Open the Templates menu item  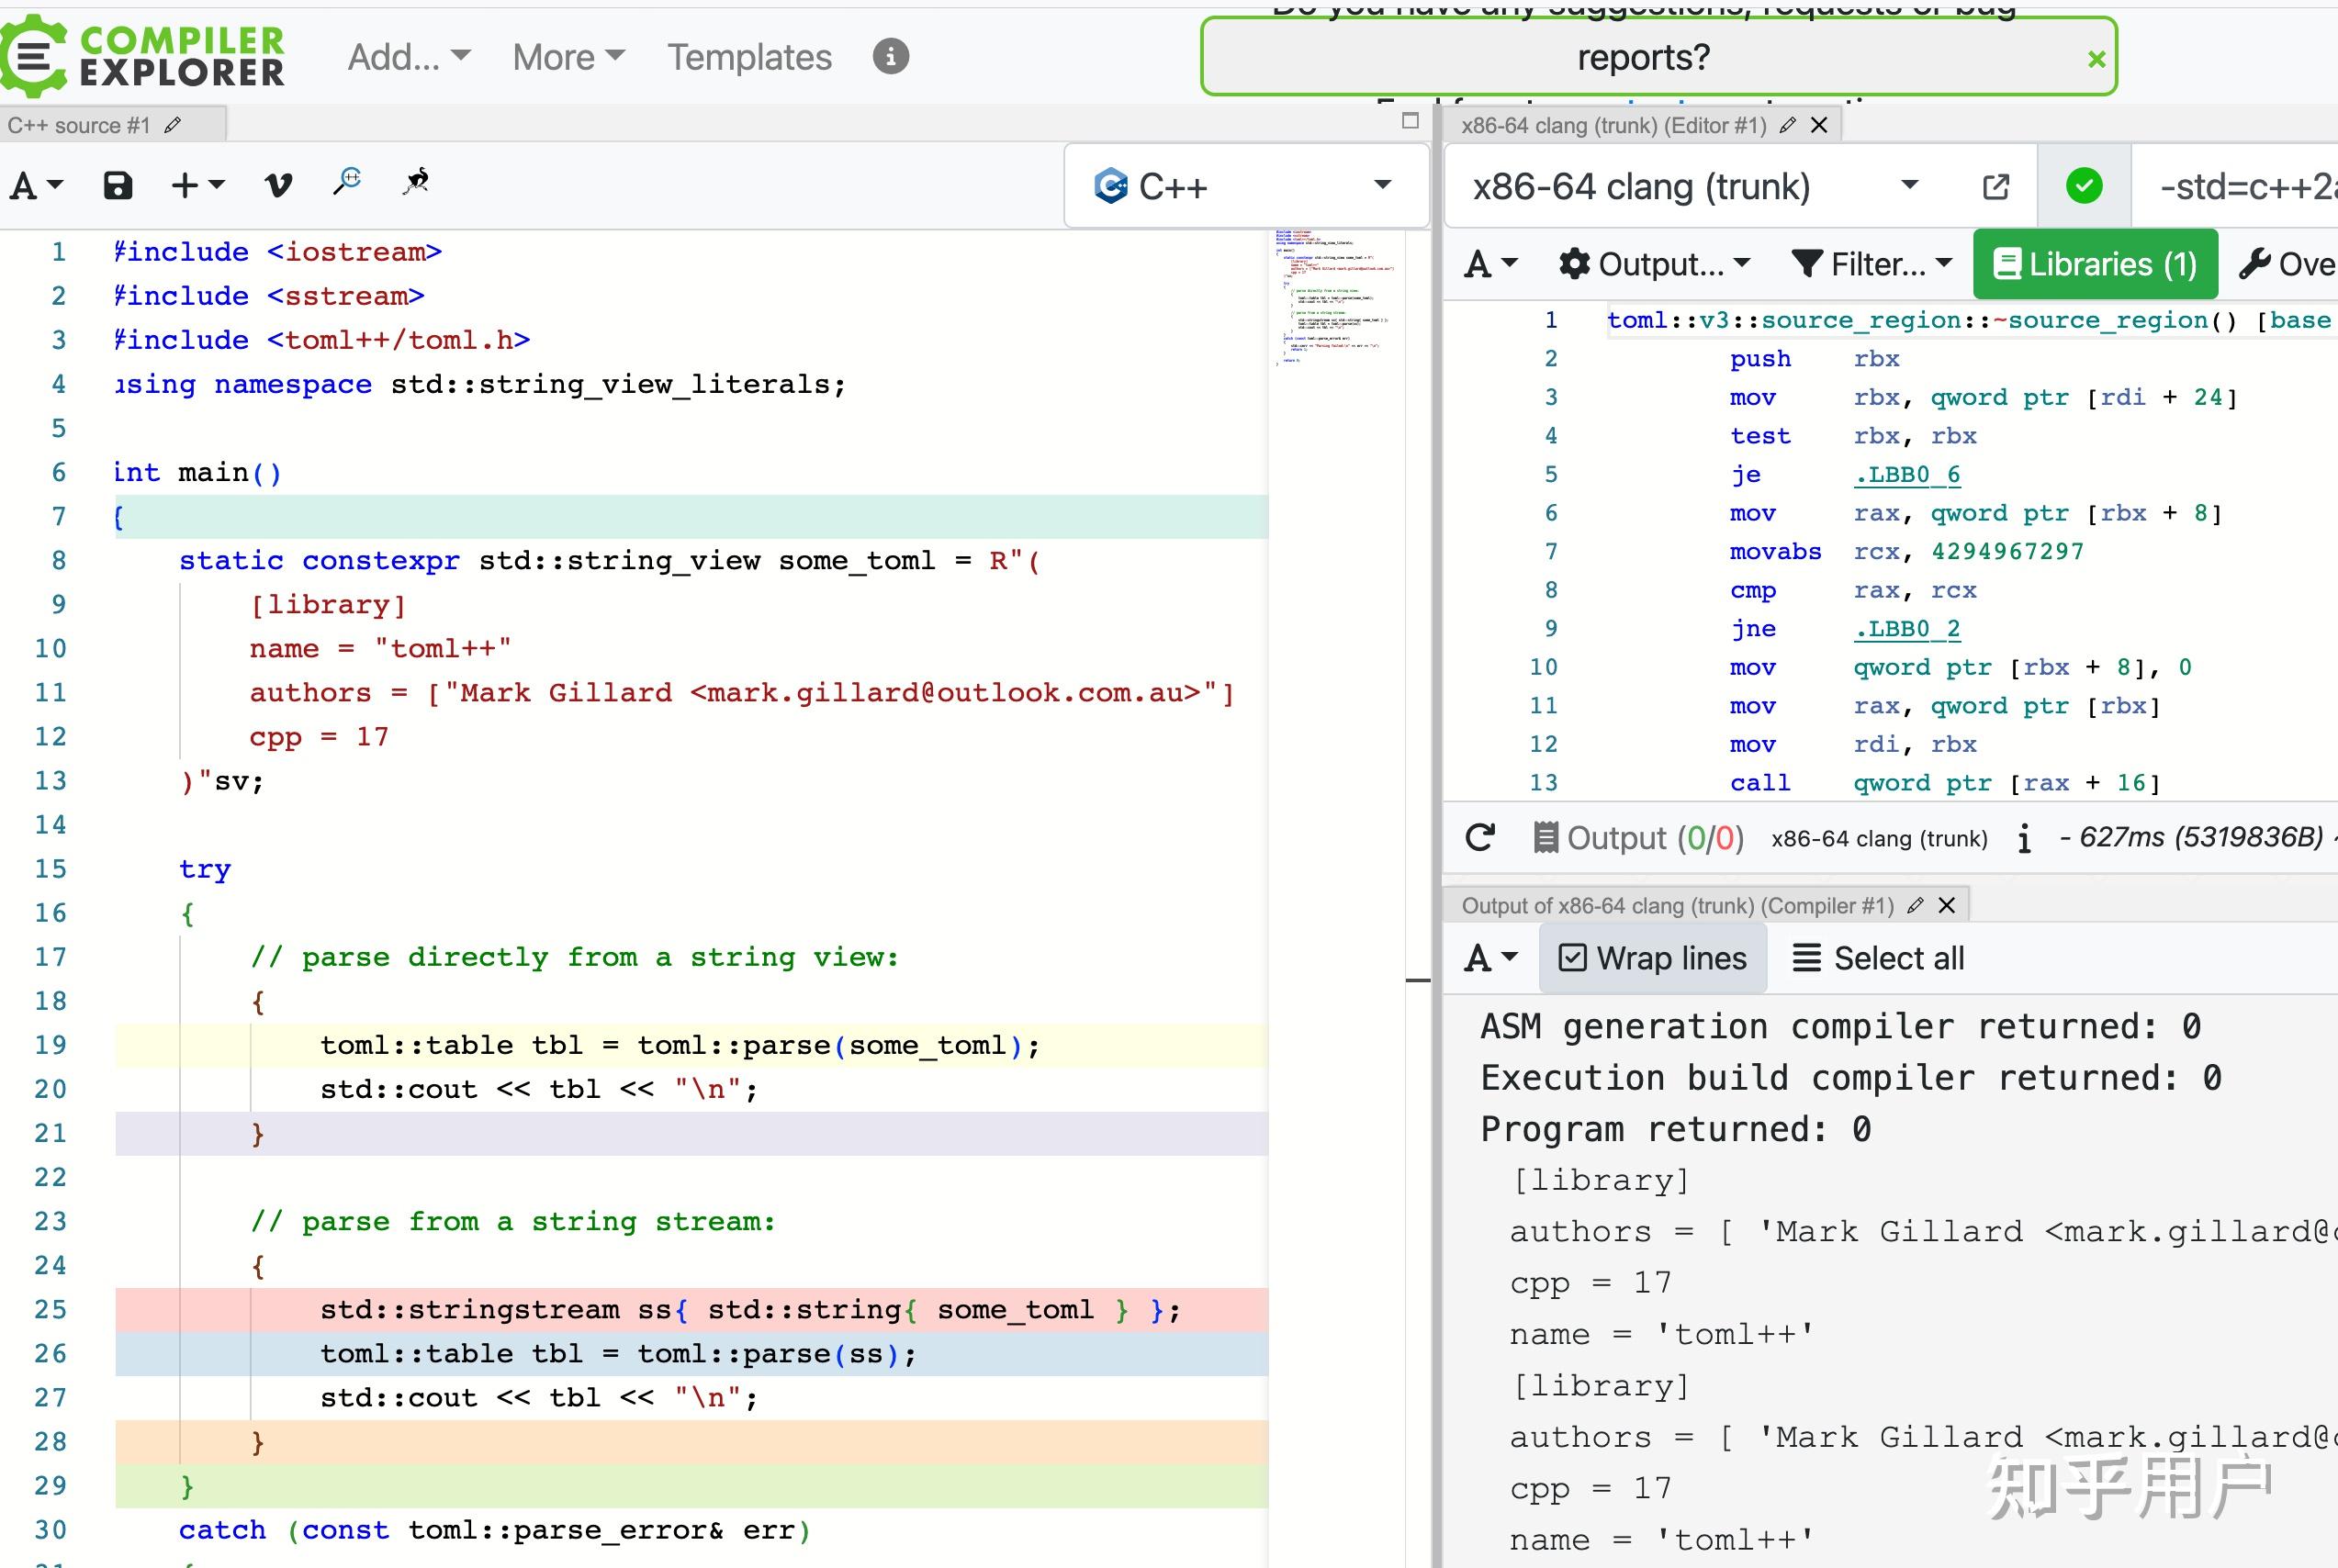pyautogui.click(x=749, y=57)
